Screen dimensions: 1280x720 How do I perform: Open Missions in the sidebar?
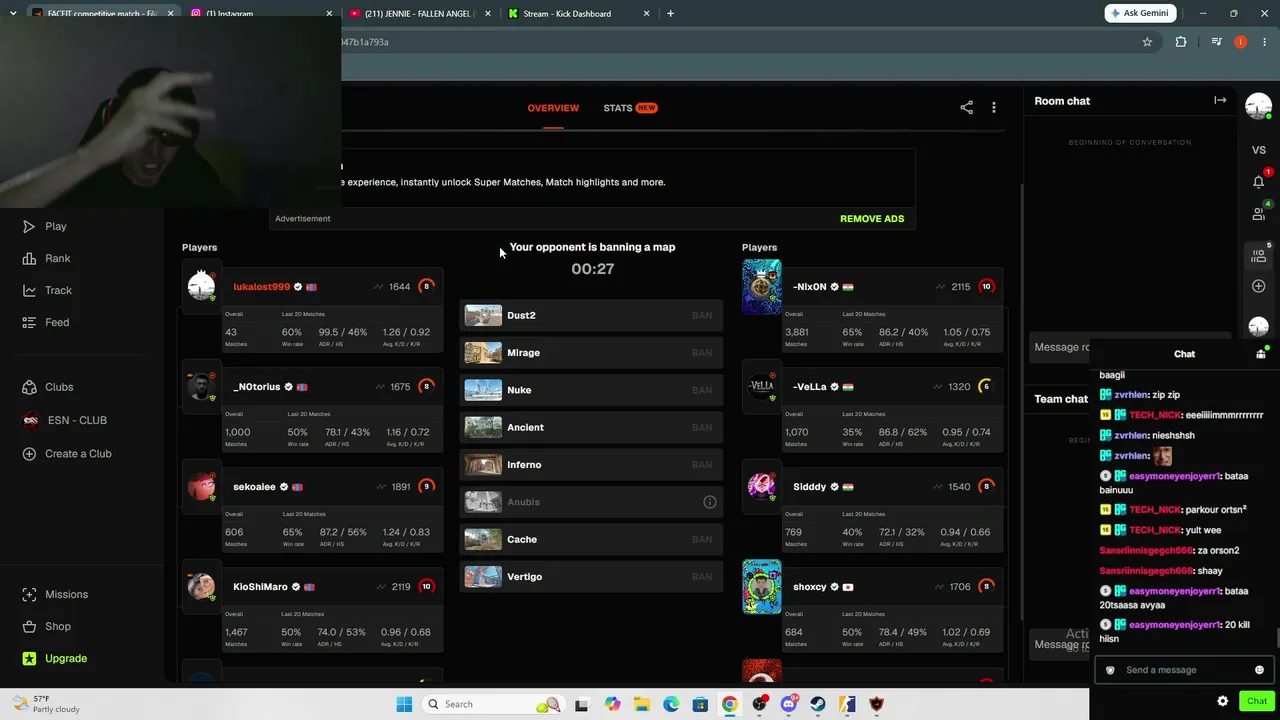55,594
